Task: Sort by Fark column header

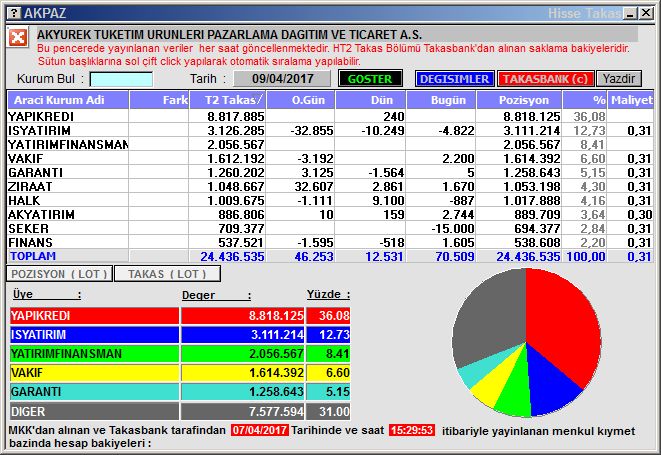Action: 159,100
